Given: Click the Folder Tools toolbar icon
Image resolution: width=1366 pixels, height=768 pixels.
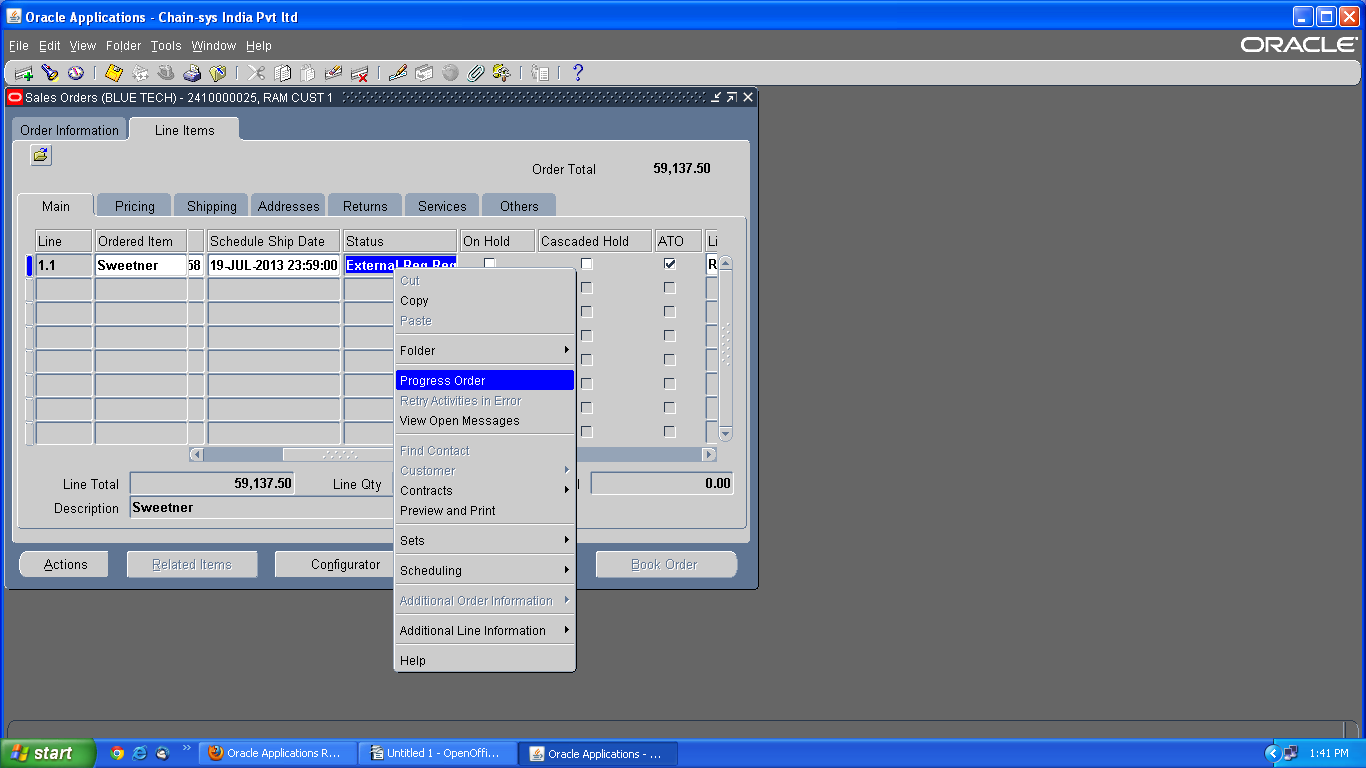Looking at the screenshot, I should pos(502,73).
